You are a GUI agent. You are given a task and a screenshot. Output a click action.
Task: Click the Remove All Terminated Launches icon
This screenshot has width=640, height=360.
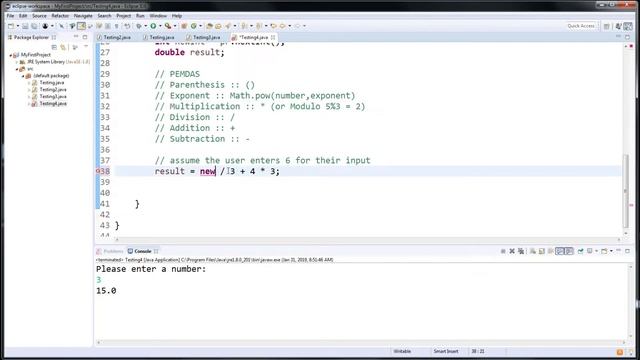coord(521,251)
